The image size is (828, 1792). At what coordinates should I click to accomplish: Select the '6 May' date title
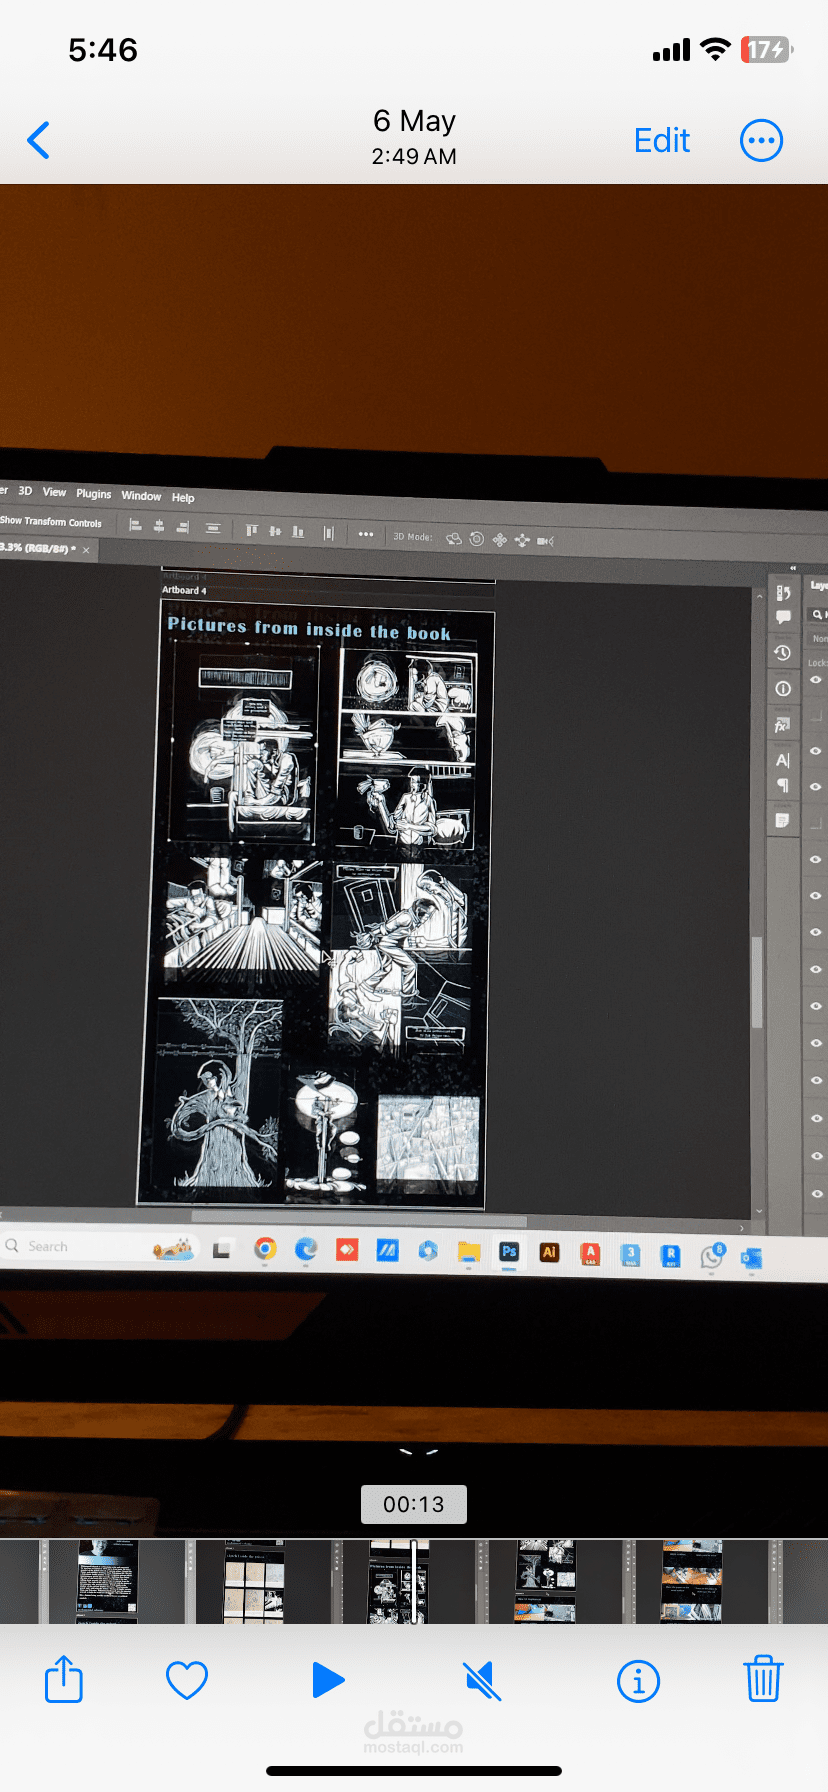[414, 121]
